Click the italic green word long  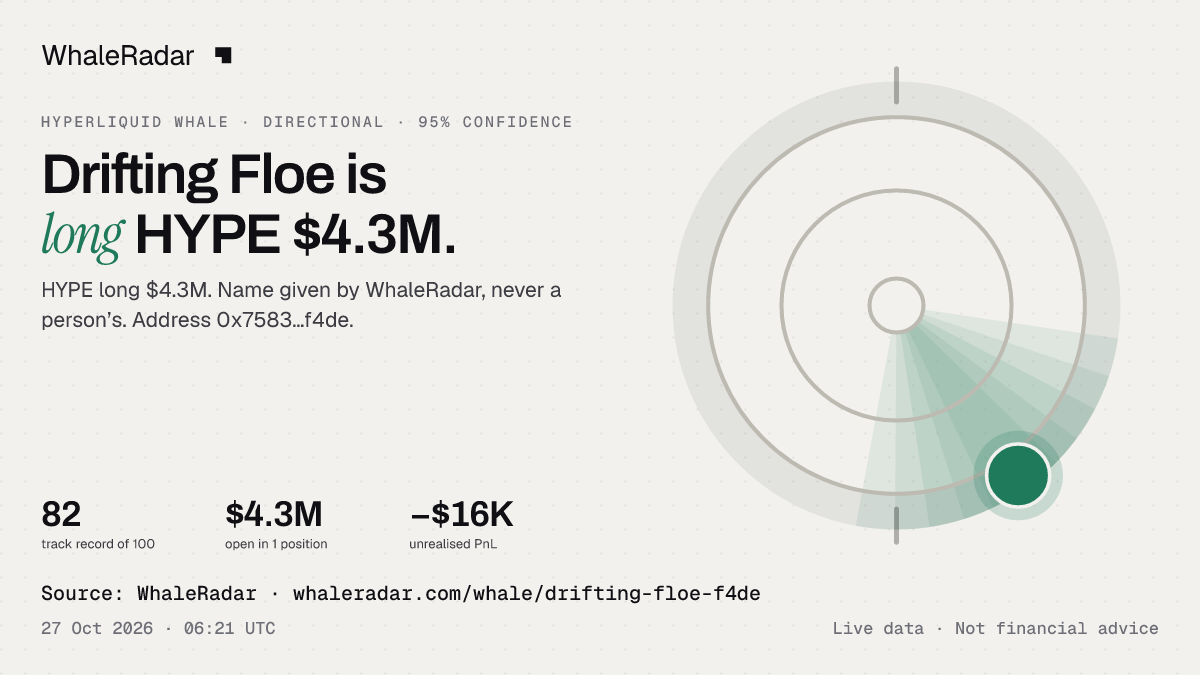point(83,236)
